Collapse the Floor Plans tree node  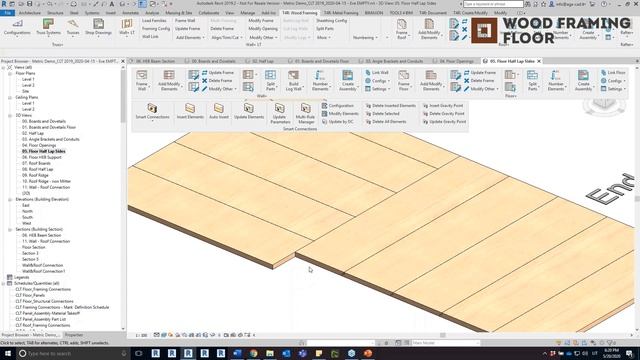[x=10, y=73]
